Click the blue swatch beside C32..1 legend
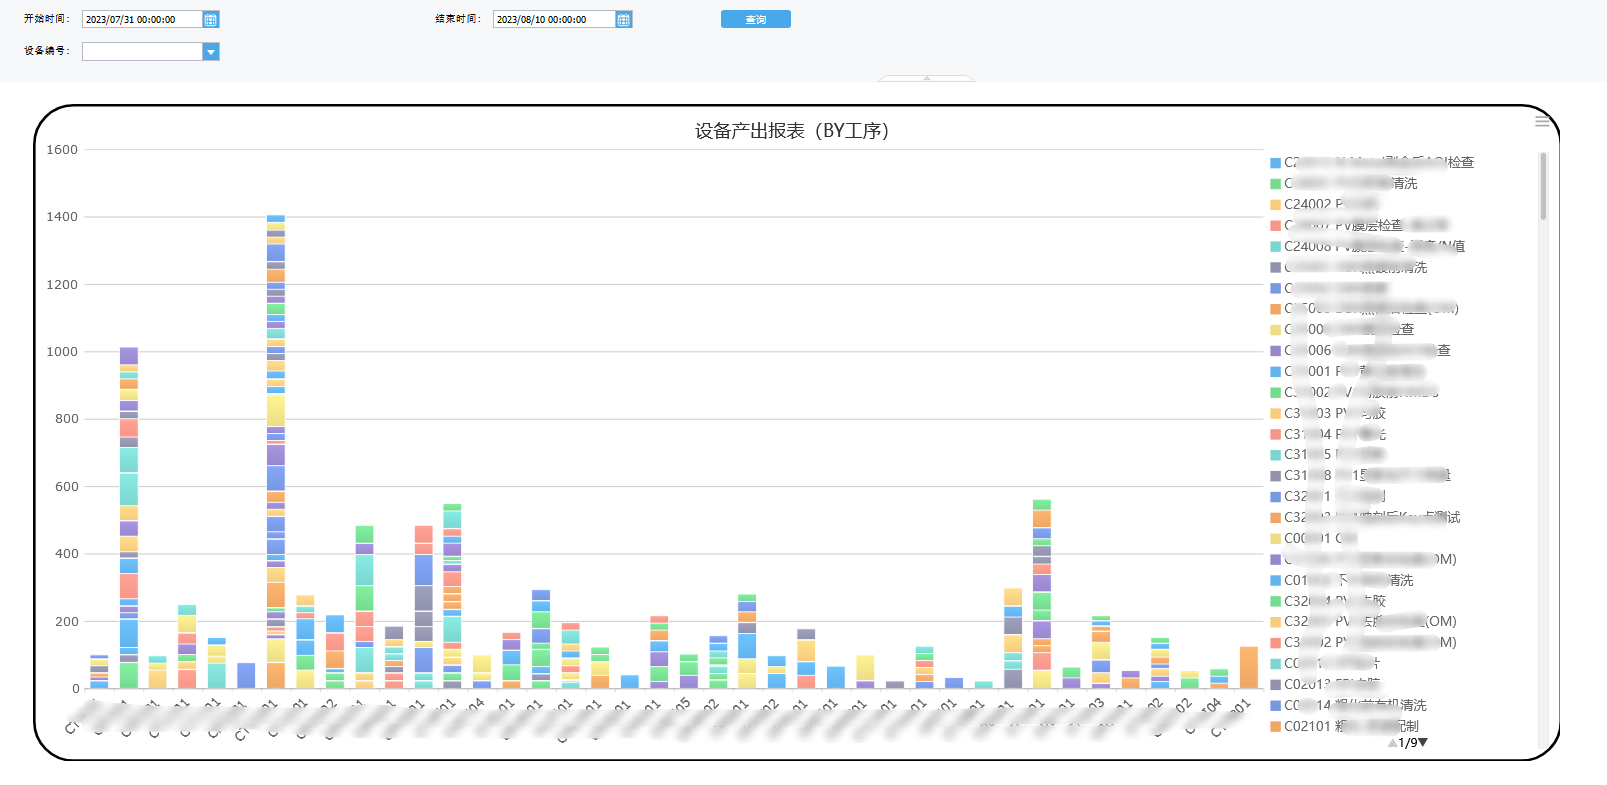This screenshot has width=1607, height=785. [1275, 497]
